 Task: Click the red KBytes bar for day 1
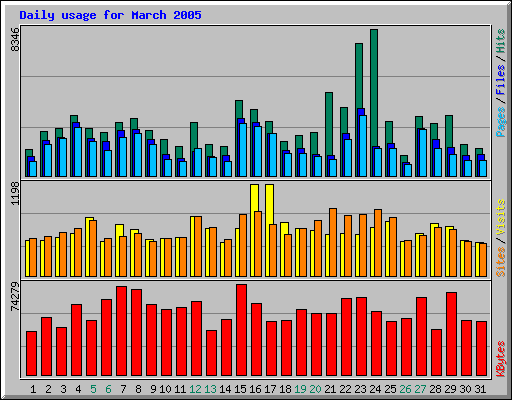pyautogui.click(x=31, y=354)
